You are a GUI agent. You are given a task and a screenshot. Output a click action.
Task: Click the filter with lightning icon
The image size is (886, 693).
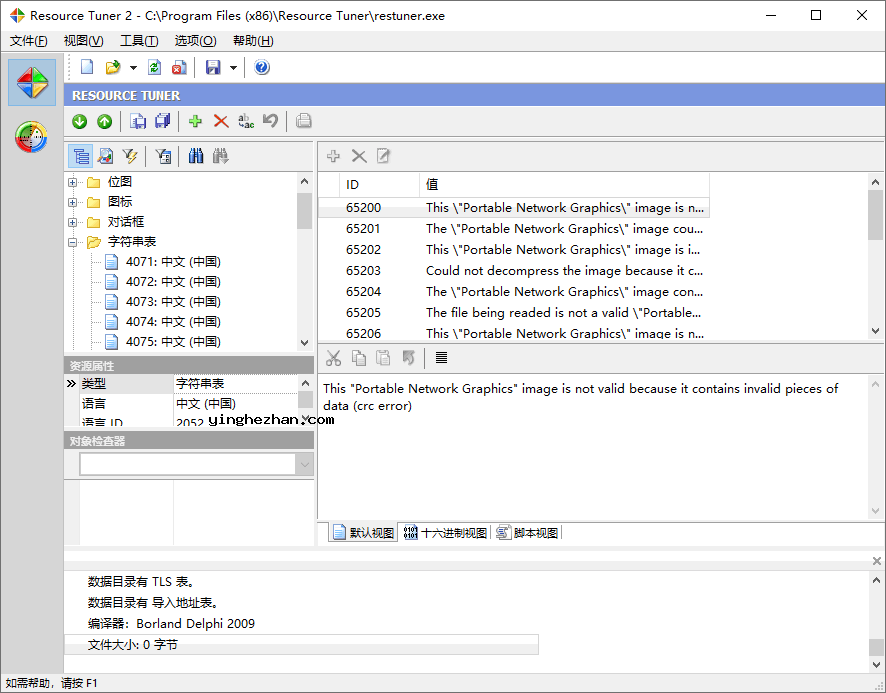pos(130,156)
